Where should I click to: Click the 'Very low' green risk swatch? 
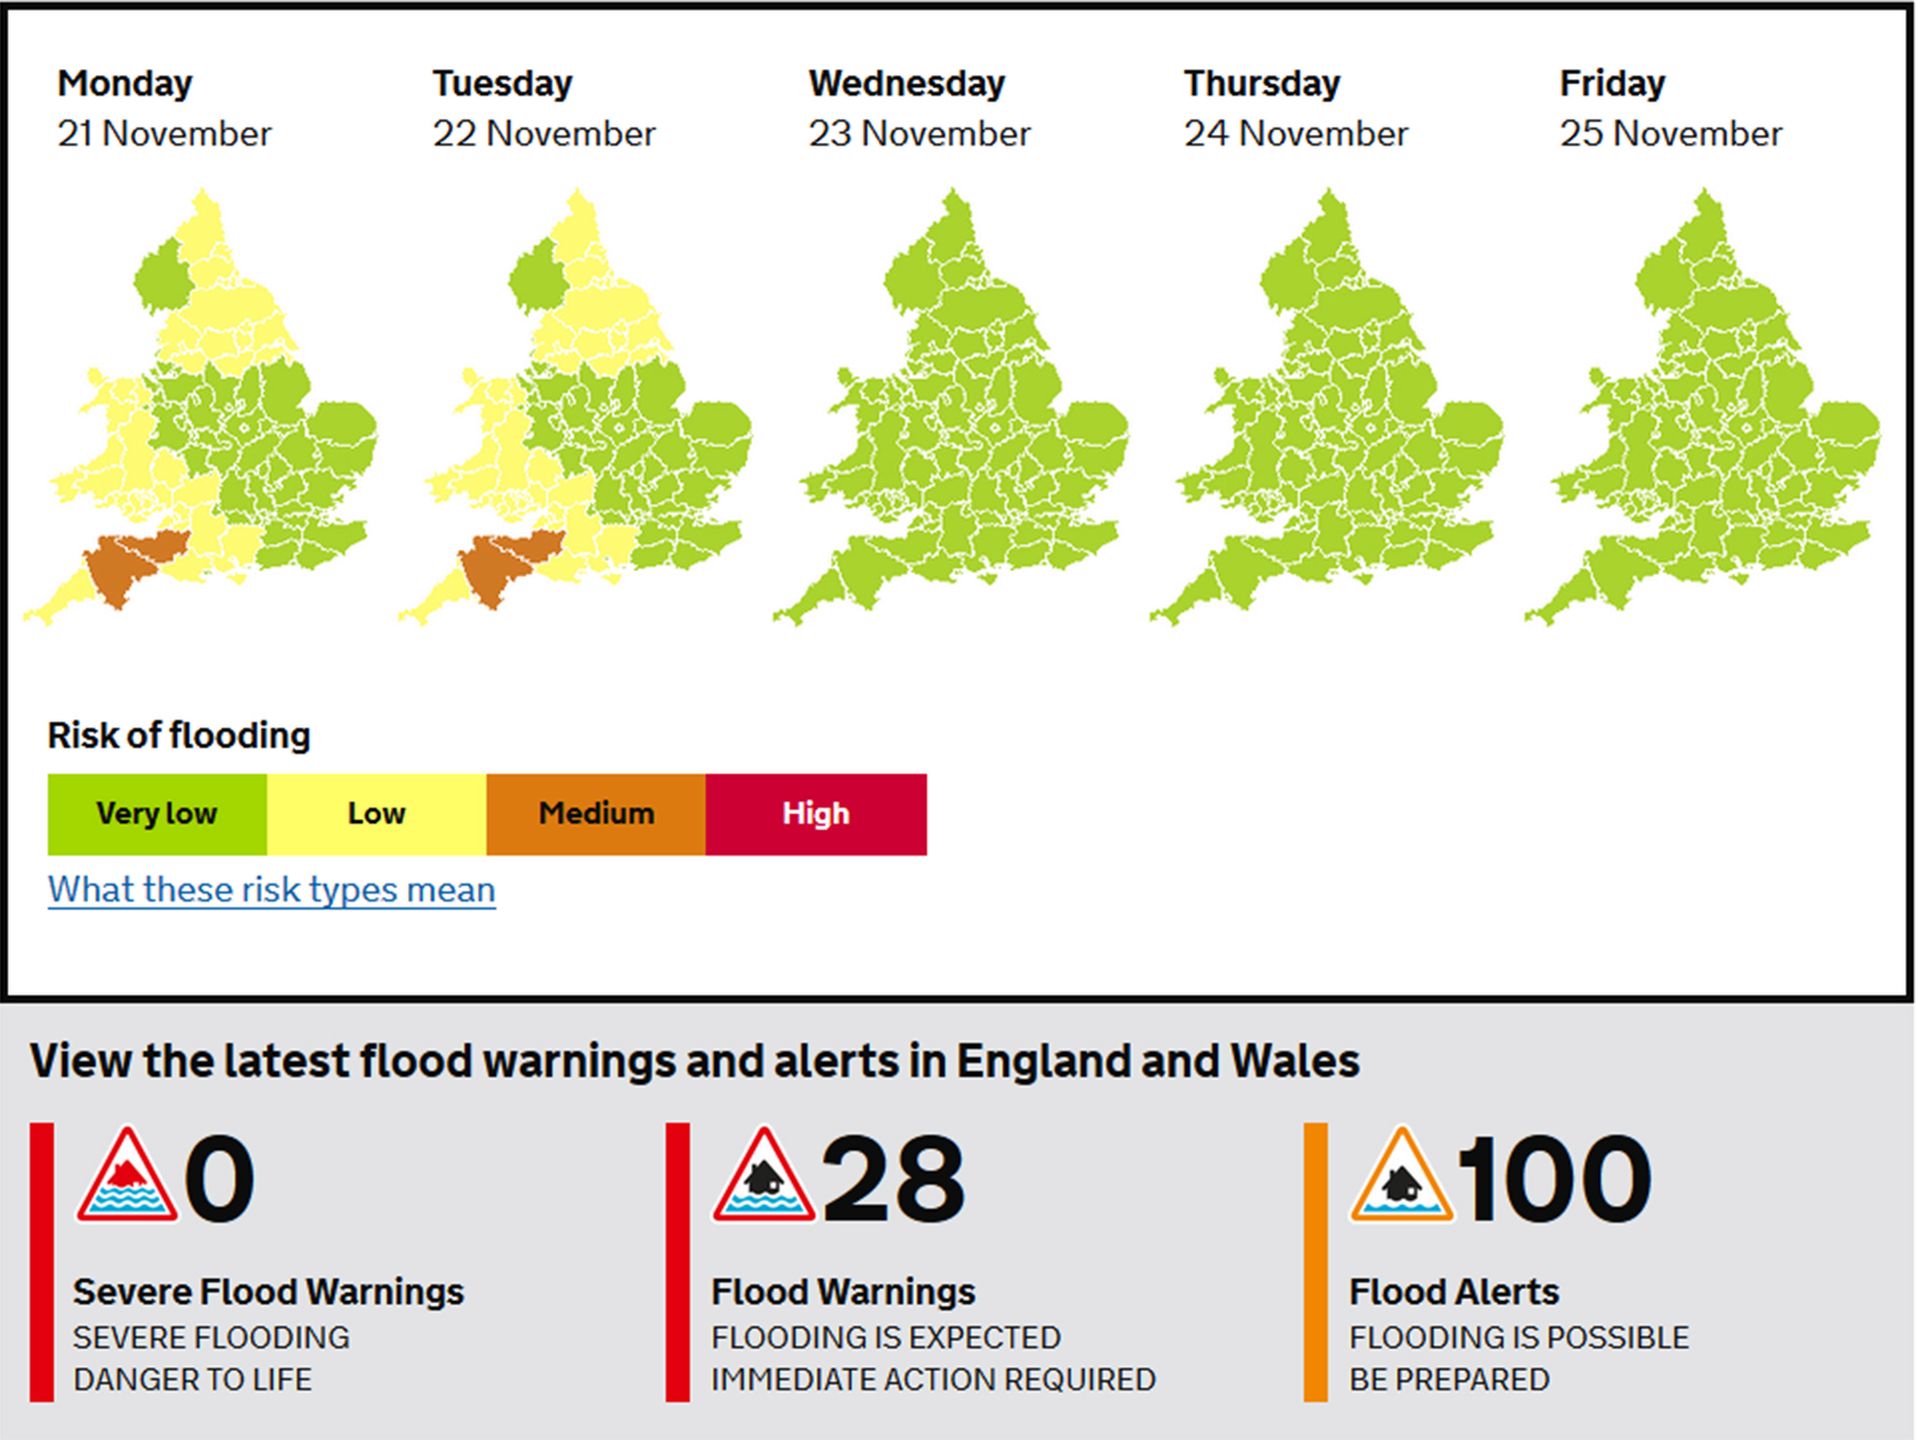tap(157, 814)
